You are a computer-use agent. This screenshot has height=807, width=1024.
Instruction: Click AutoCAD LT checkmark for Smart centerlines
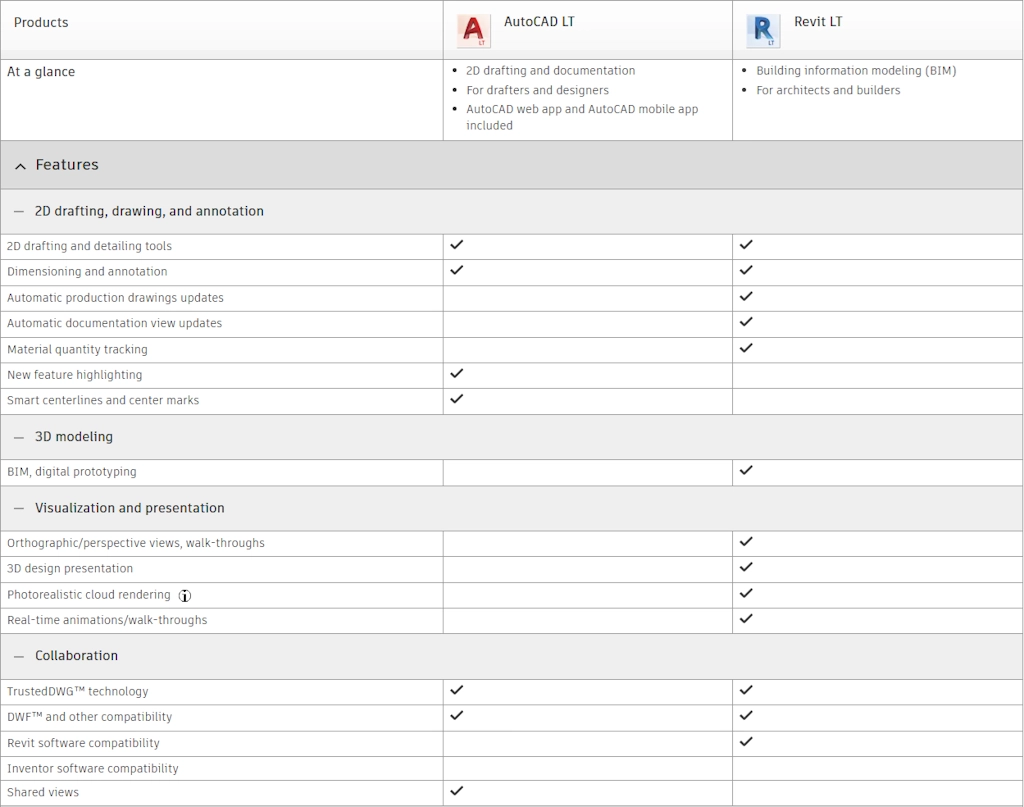(457, 399)
